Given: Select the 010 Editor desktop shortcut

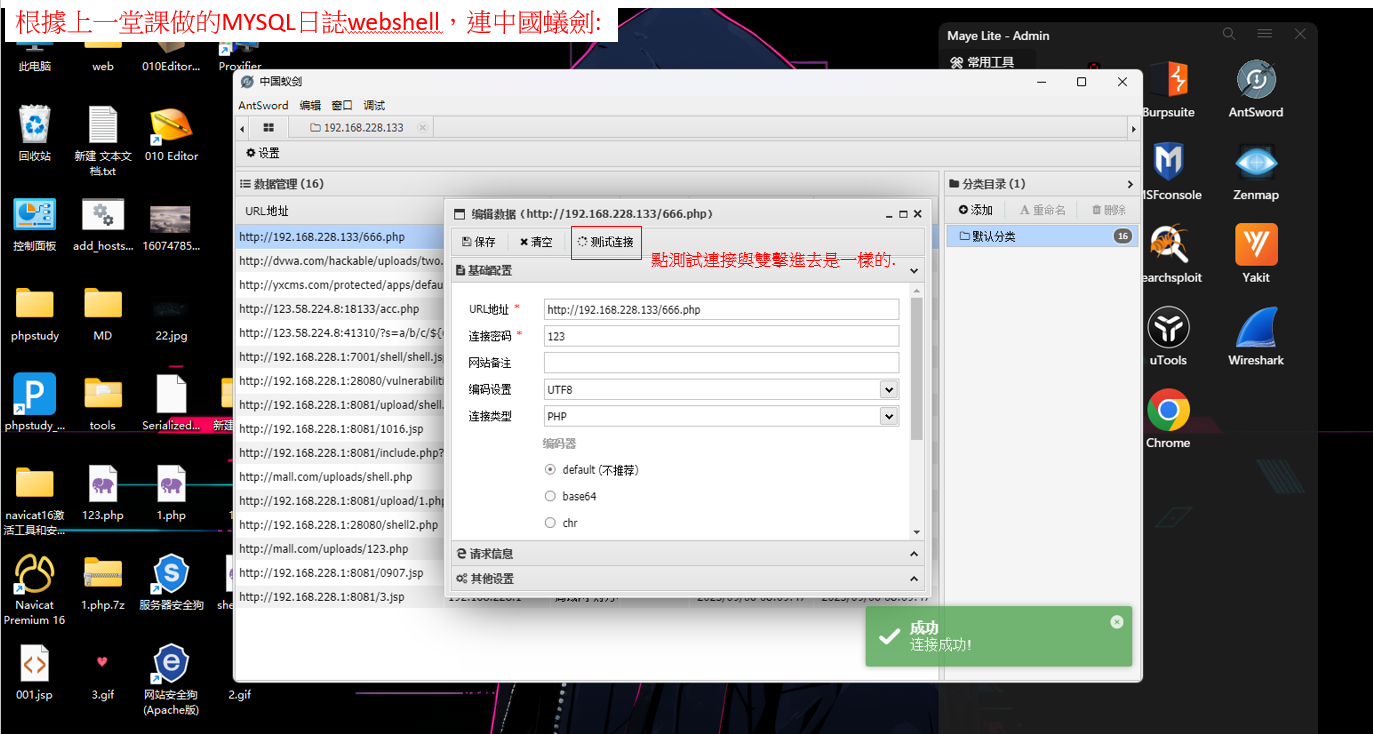Looking at the screenshot, I should pos(171,124).
